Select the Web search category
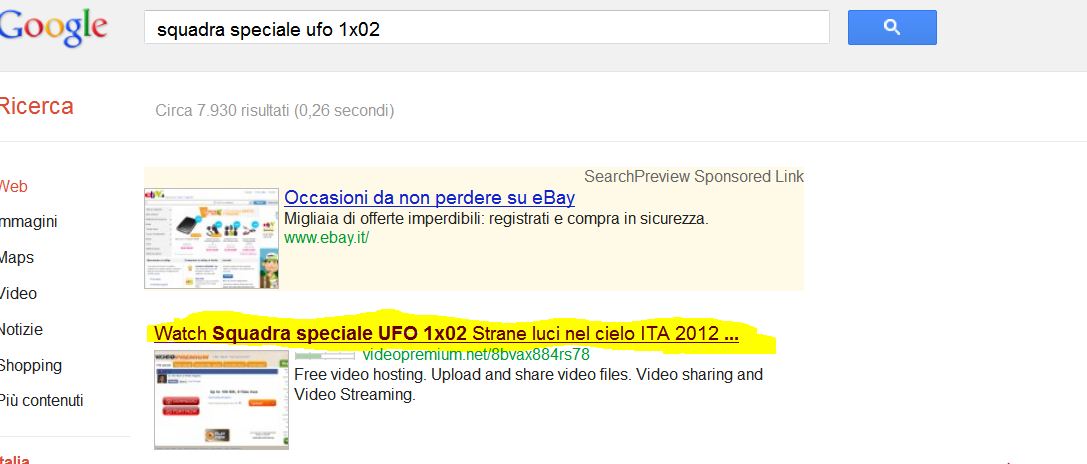The image size is (1087, 464). pyautogui.click(x=13, y=187)
